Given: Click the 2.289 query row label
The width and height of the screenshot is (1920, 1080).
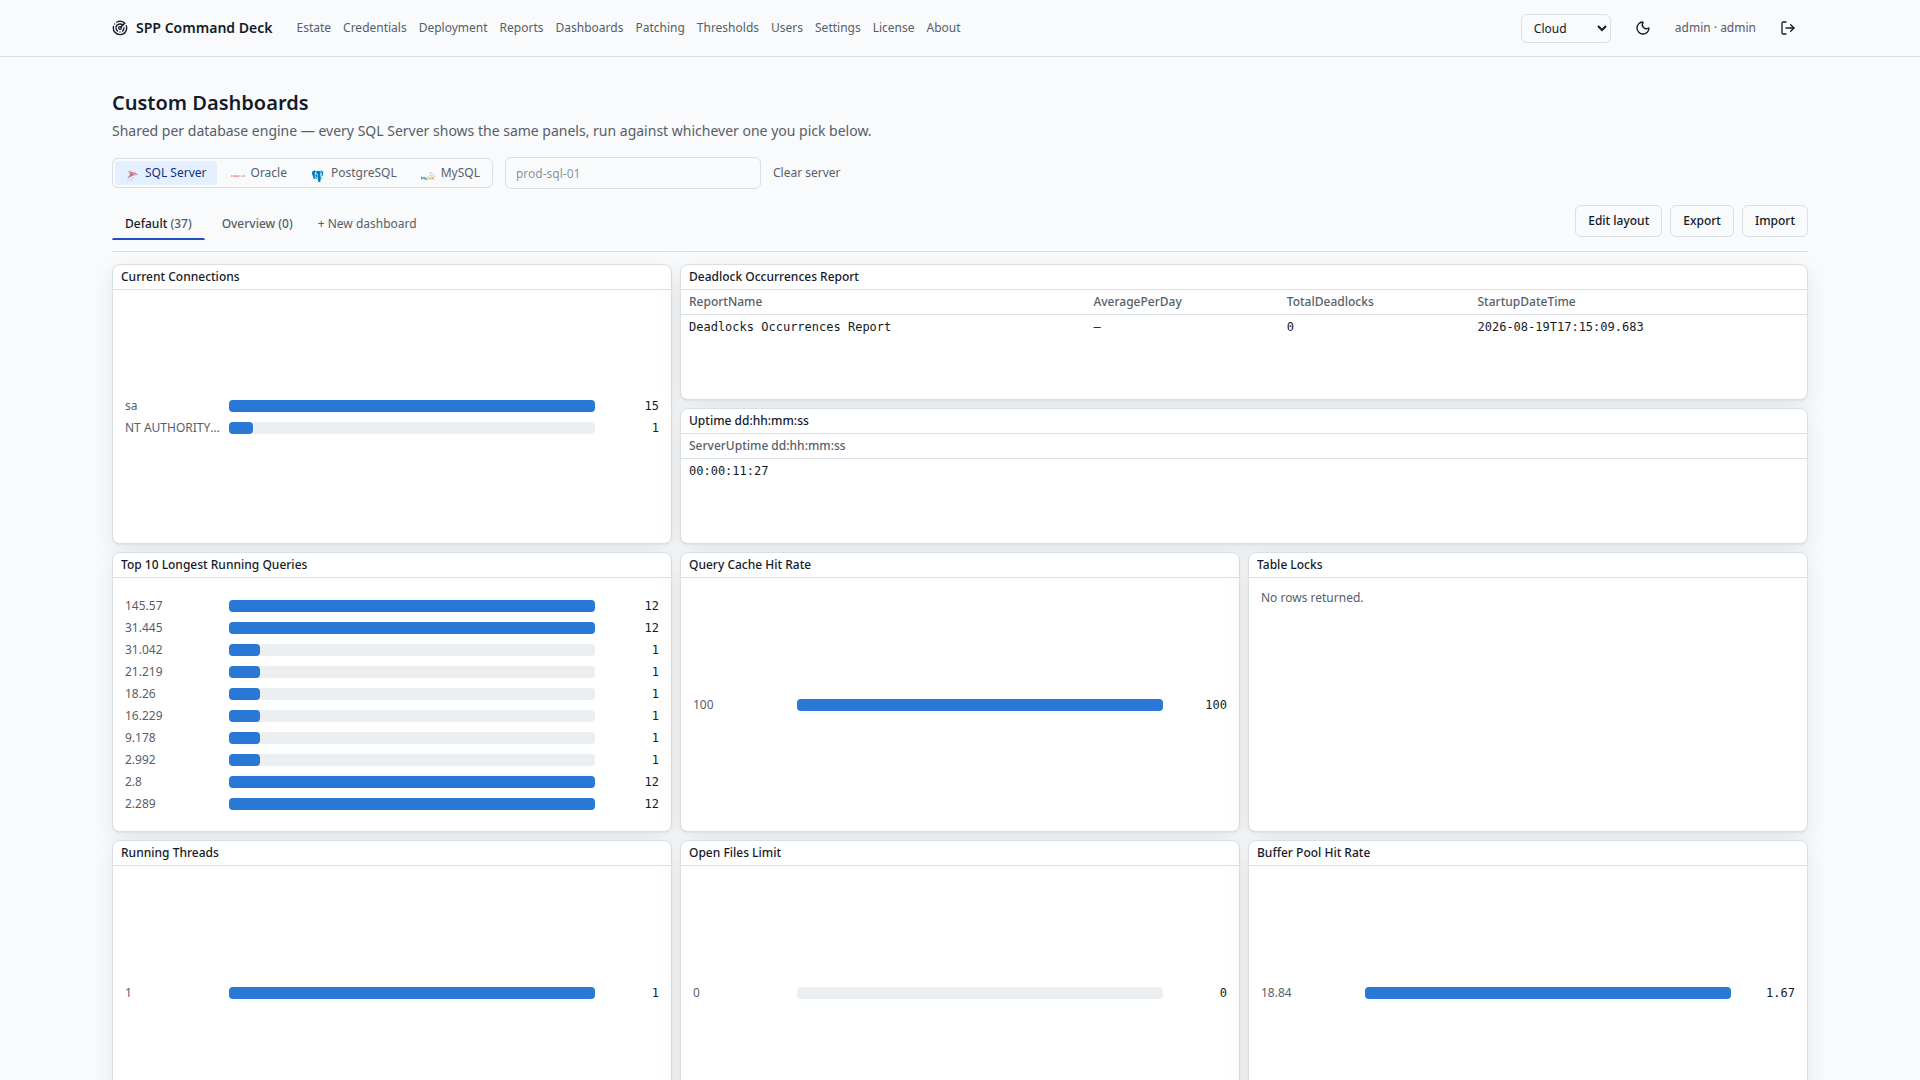Looking at the screenshot, I should click(140, 804).
